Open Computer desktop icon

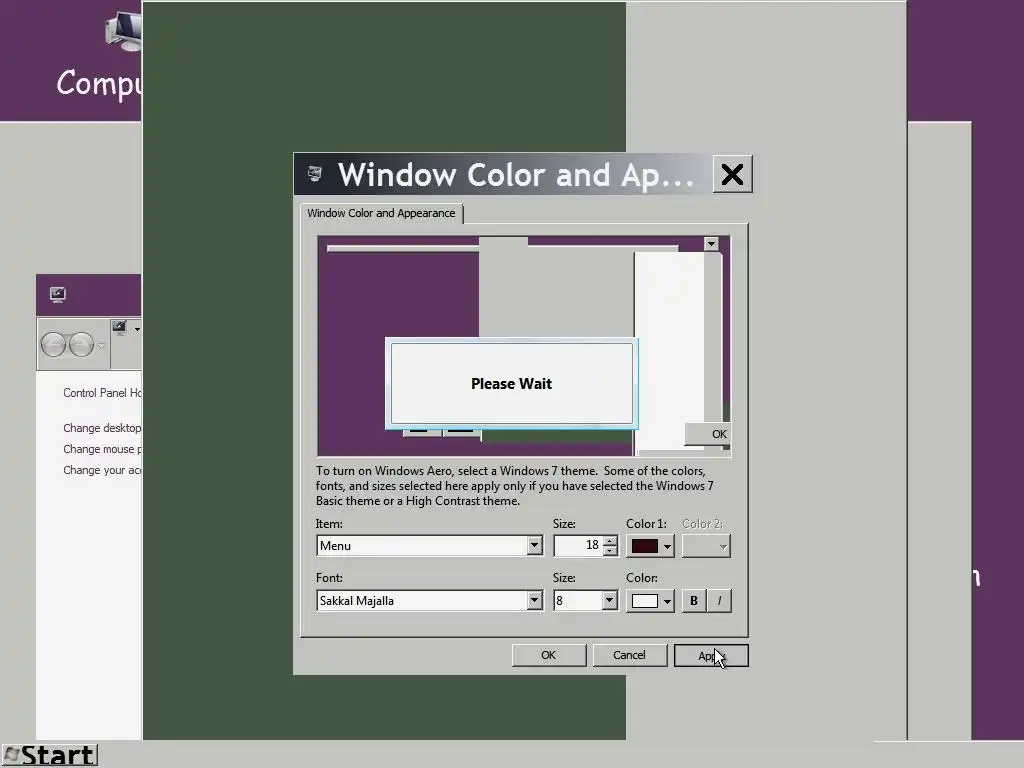[x=98, y=56]
